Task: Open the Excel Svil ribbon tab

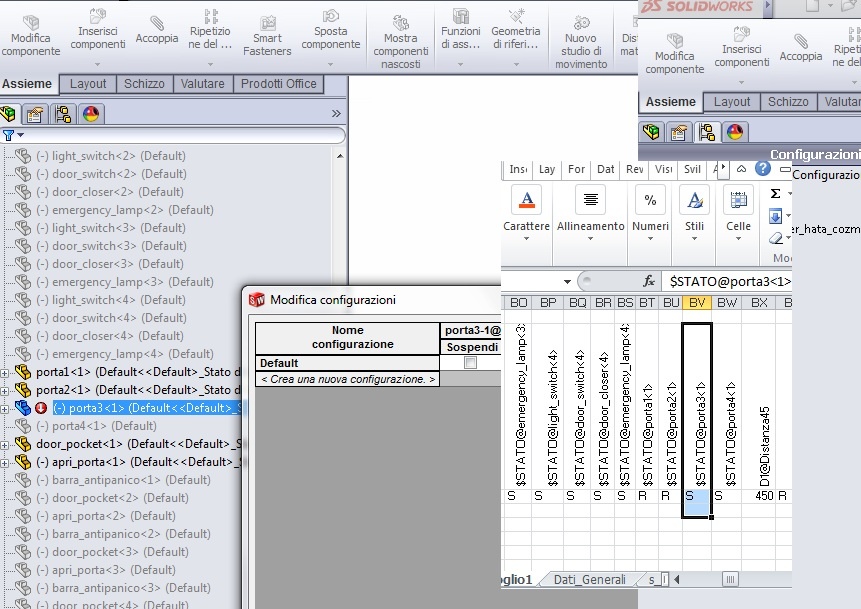Action: [x=692, y=169]
